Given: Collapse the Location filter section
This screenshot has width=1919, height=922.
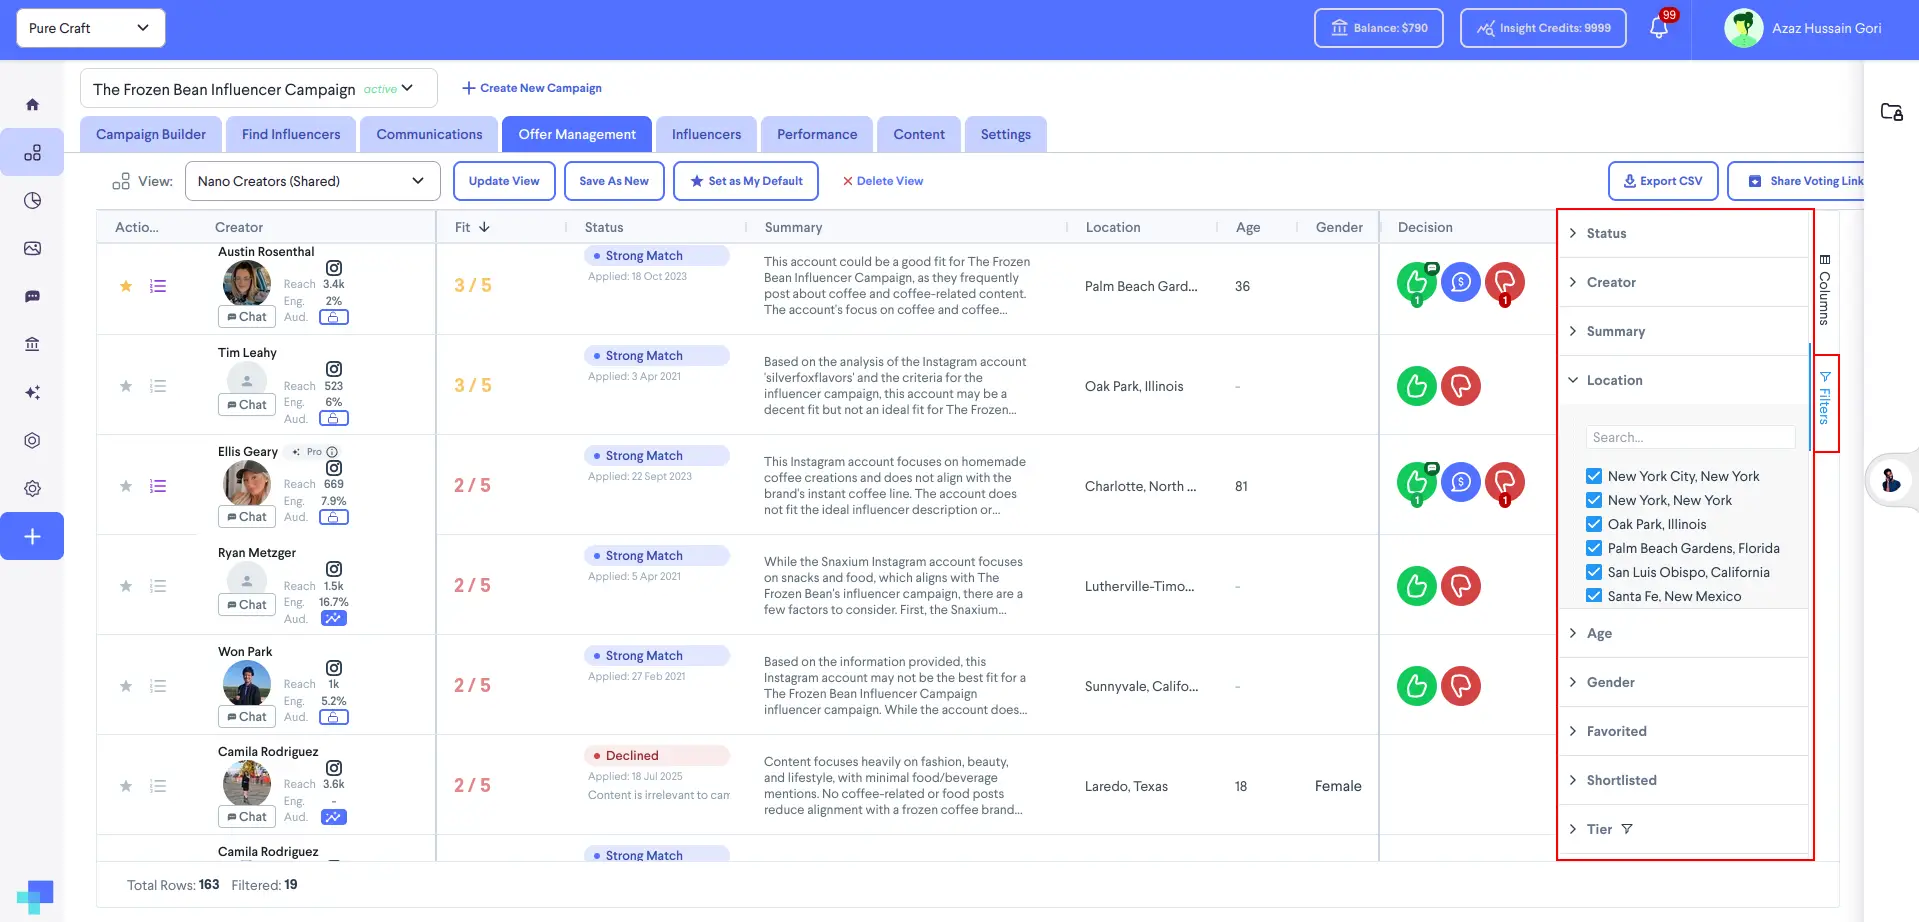Looking at the screenshot, I should click(1685, 380).
